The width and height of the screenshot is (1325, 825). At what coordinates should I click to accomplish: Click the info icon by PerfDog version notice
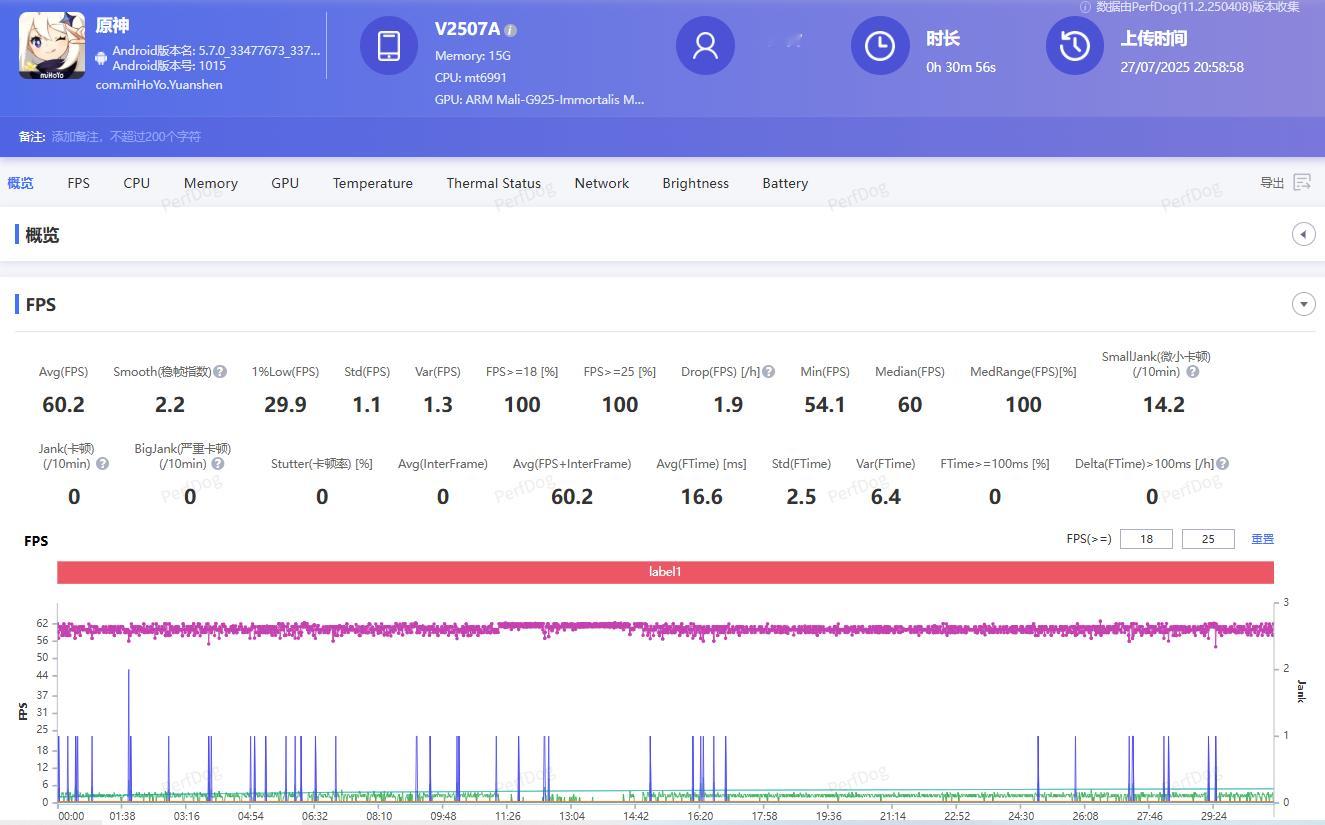[1085, 7]
